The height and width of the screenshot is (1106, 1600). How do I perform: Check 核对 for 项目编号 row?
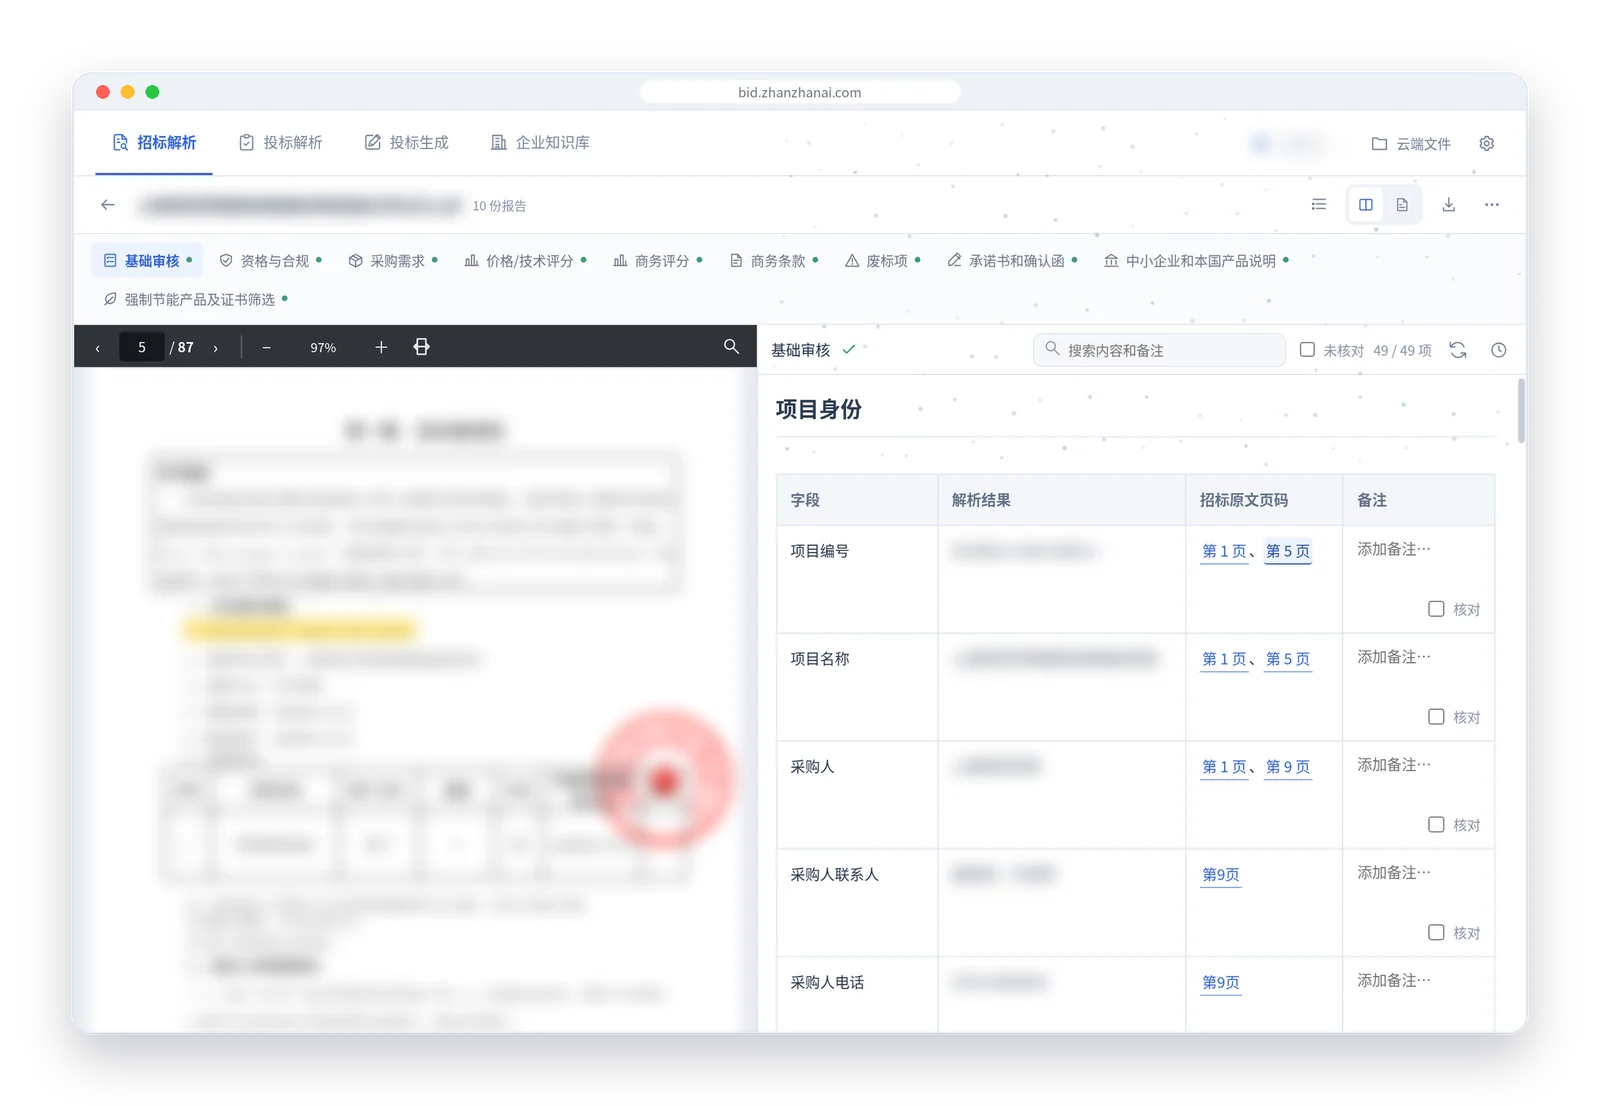click(1436, 609)
